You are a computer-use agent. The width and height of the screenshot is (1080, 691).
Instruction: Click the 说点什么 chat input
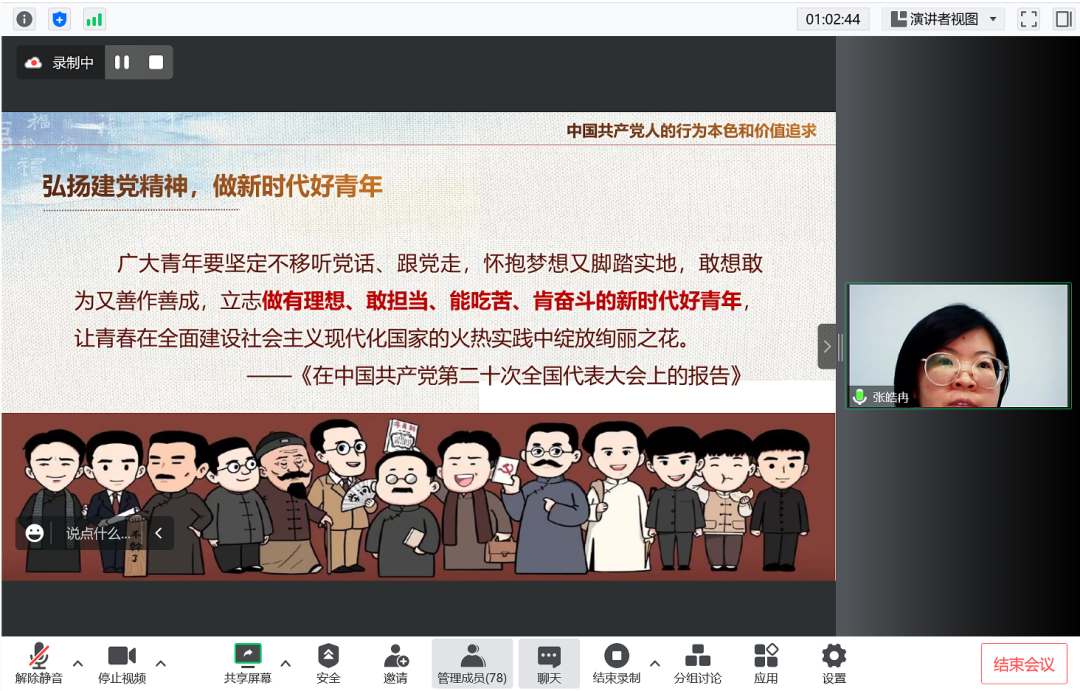[97, 533]
